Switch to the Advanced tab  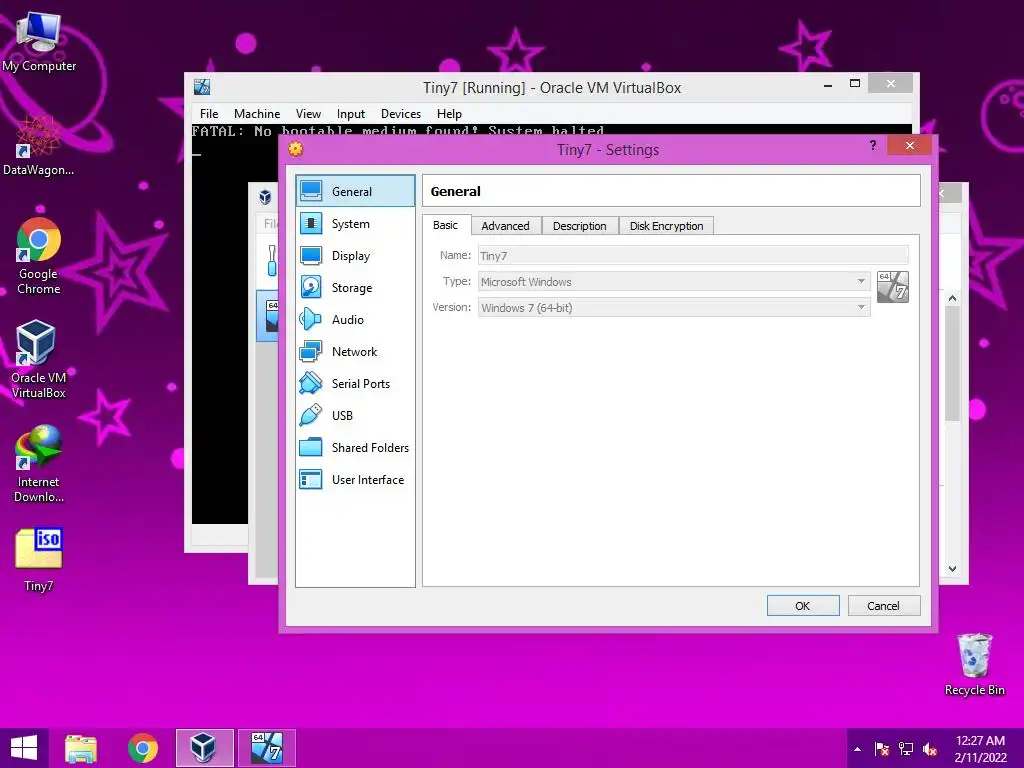(x=505, y=226)
